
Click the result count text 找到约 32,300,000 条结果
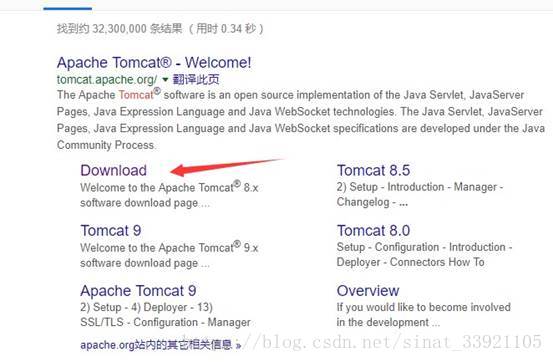(x=120, y=29)
